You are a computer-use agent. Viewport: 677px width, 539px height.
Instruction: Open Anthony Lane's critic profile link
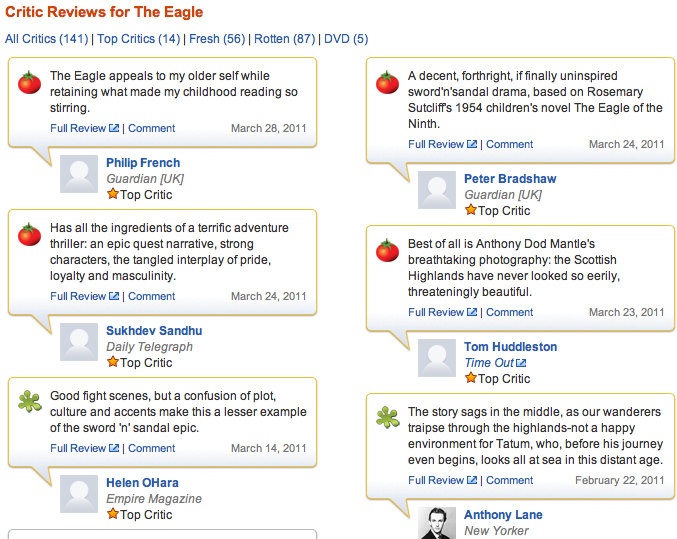point(503,515)
